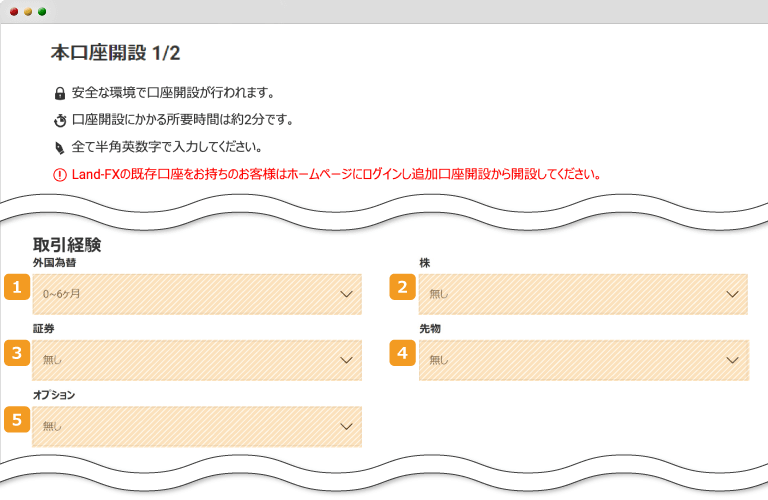Image resolution: width=768 pixels, height=500 pixels.
Task: Click the 取引経験 section heading
Action: pos(67,244)
